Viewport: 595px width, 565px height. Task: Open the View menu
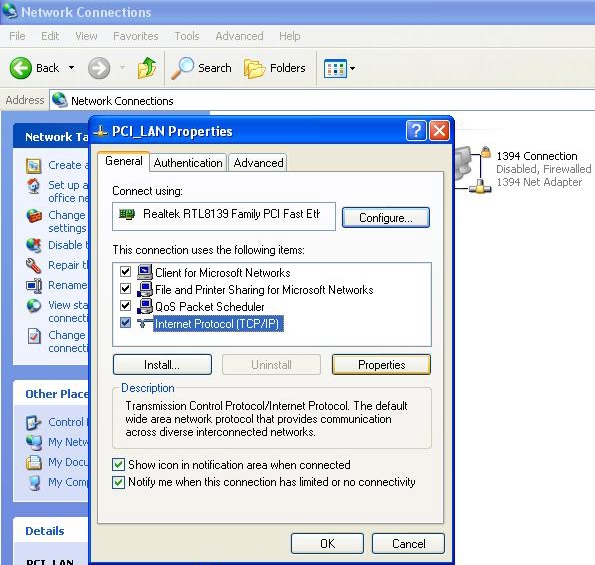86,36
